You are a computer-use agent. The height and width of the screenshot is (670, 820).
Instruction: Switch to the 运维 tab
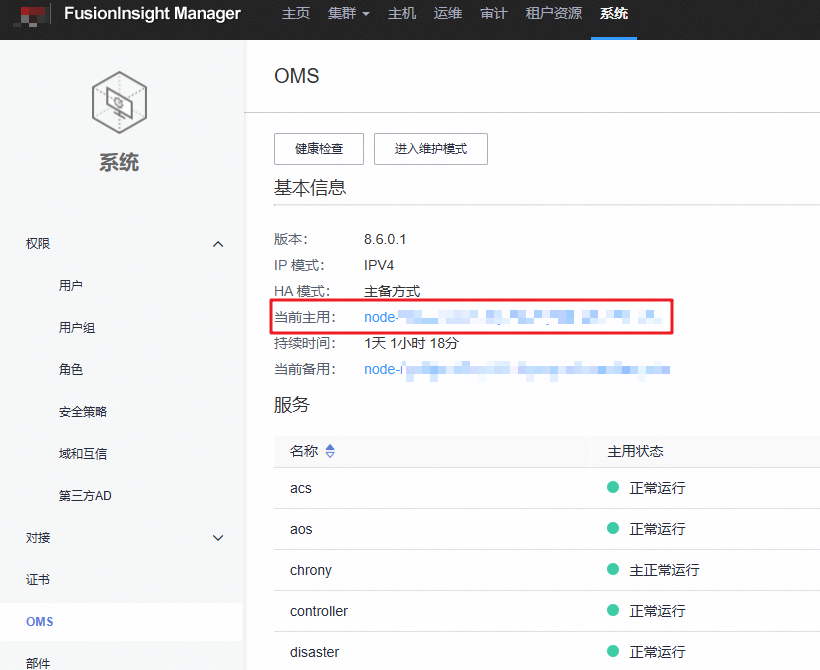tap(448, 14)
